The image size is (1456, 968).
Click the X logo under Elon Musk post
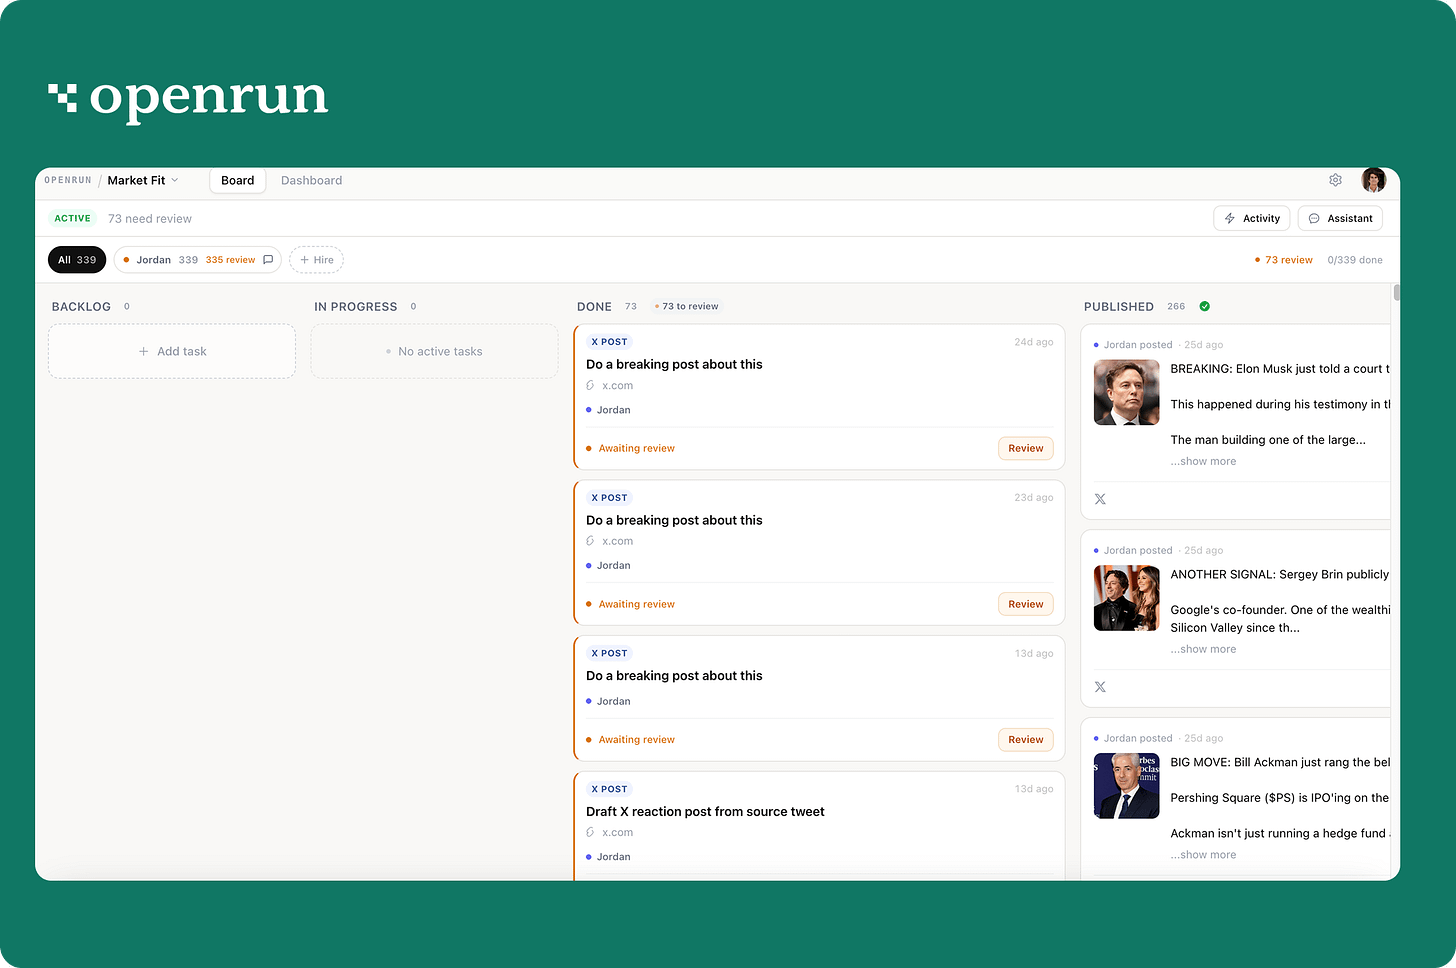click(1100, 499)
